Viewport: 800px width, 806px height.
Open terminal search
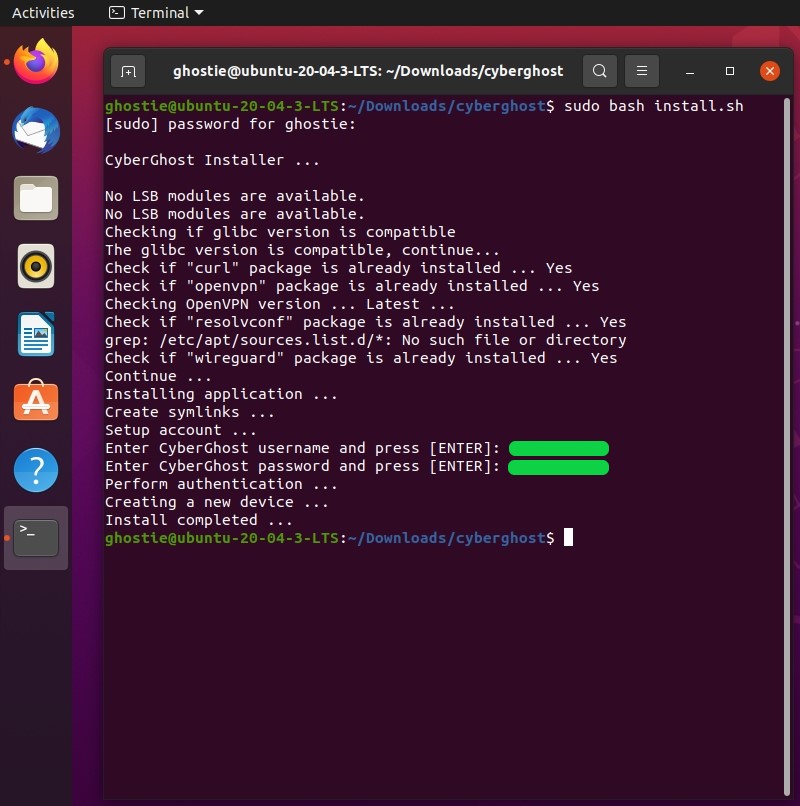pos(599,71)
